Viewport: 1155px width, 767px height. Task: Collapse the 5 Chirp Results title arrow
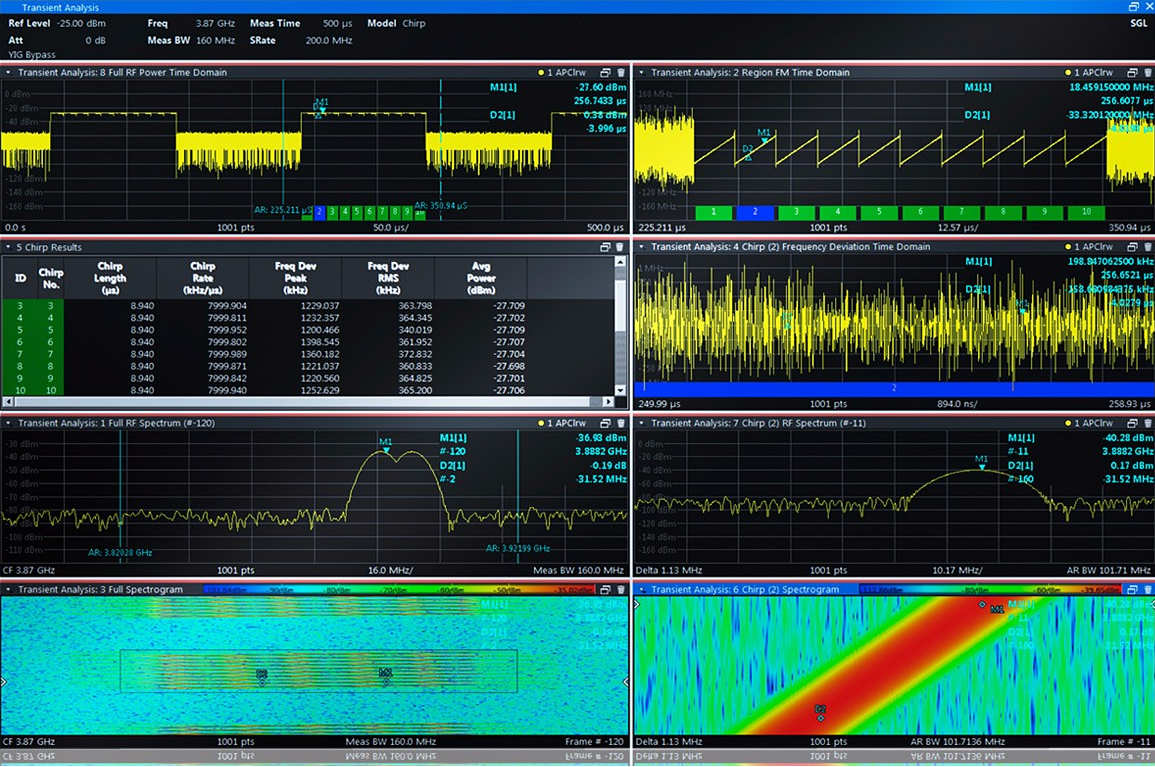(8, 247)
